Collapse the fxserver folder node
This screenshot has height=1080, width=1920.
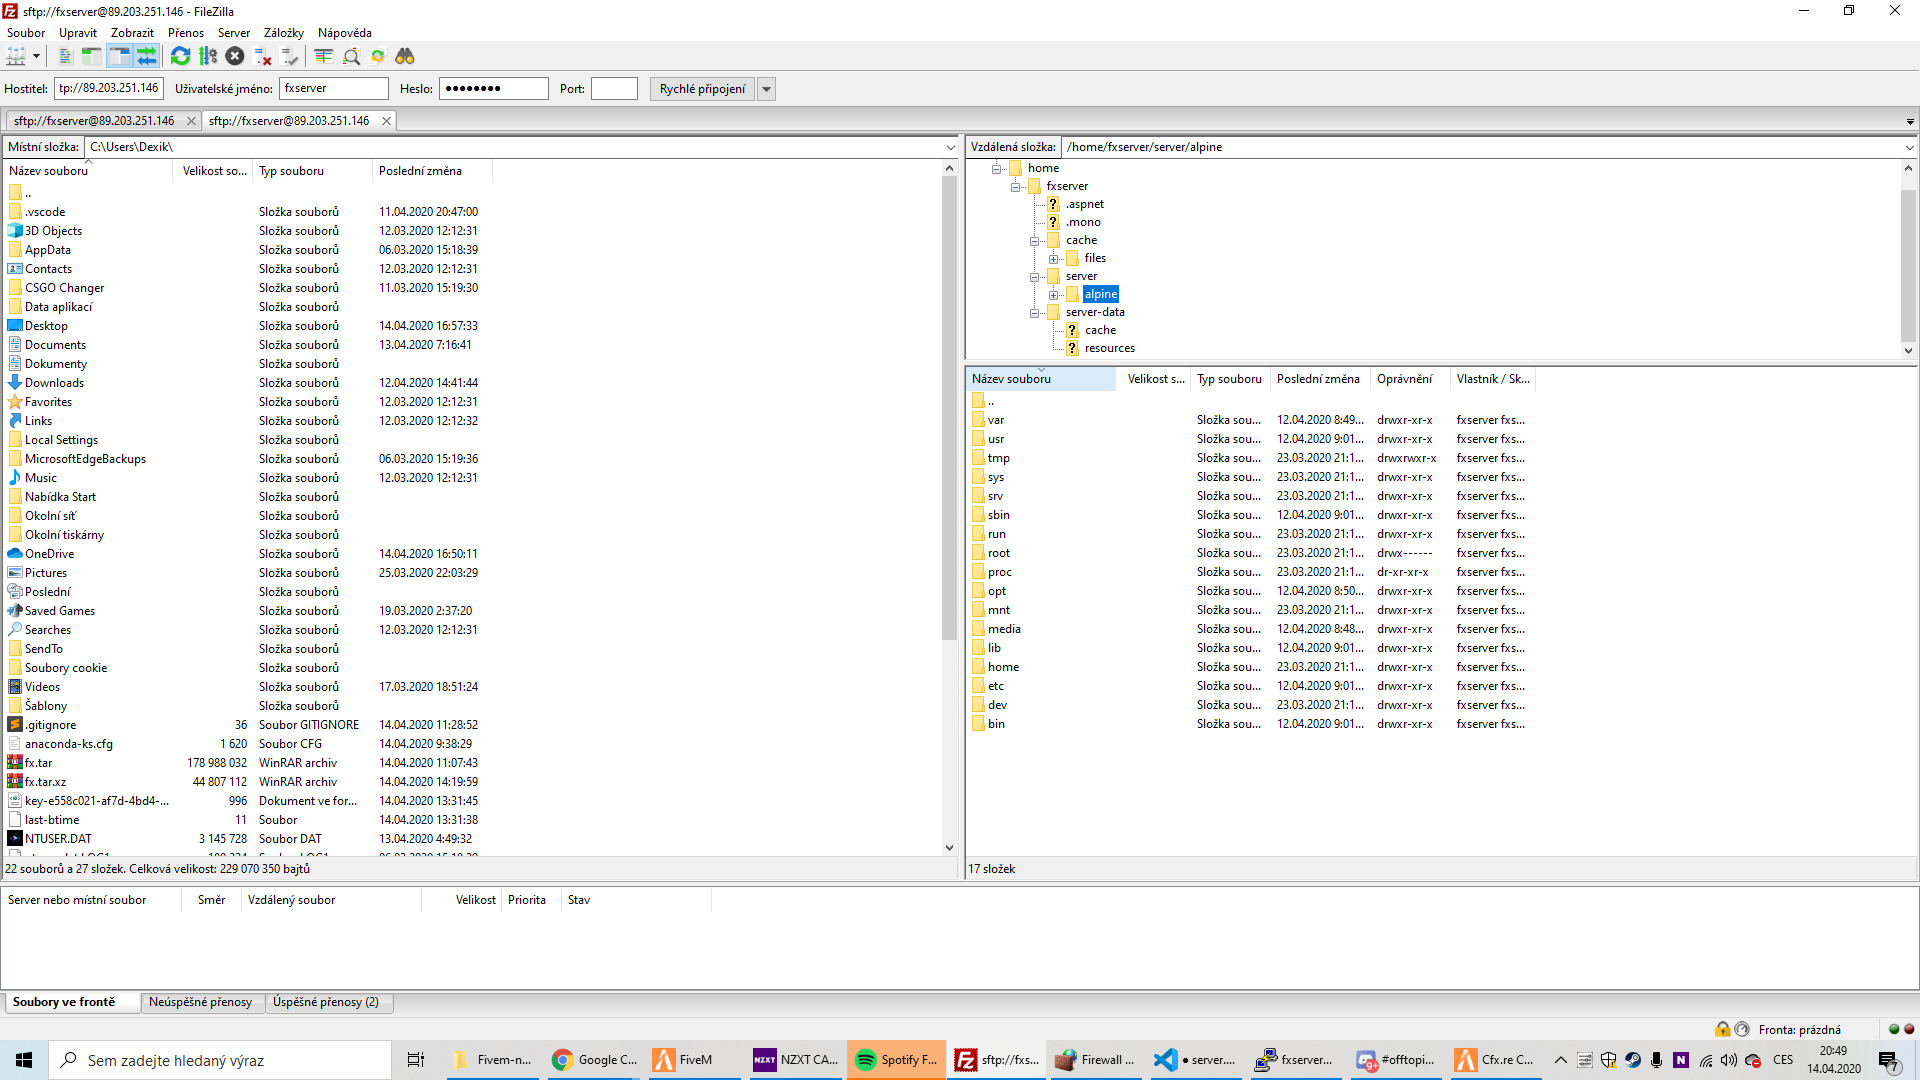coord(1017,185)
